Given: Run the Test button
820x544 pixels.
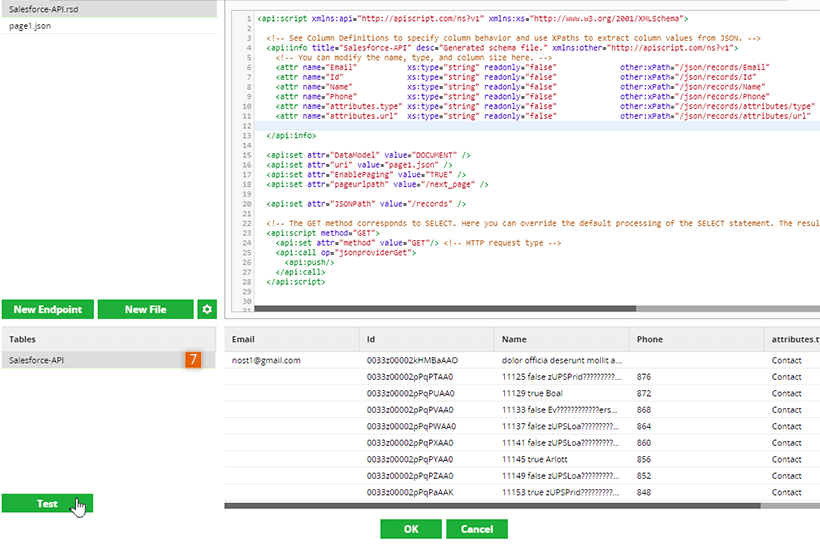Looking at the screenshot, I should click(x=48, y=503).
